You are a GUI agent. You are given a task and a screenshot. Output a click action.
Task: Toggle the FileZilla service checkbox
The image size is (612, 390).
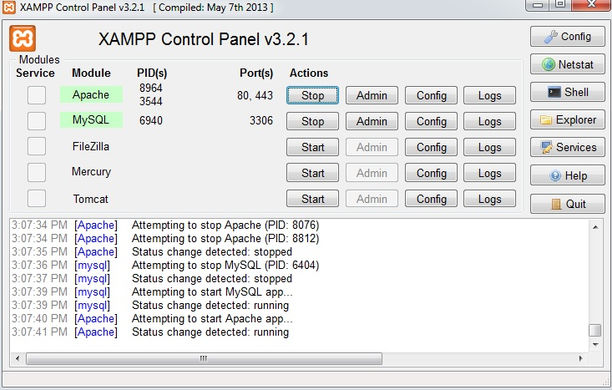coord(36,146)
